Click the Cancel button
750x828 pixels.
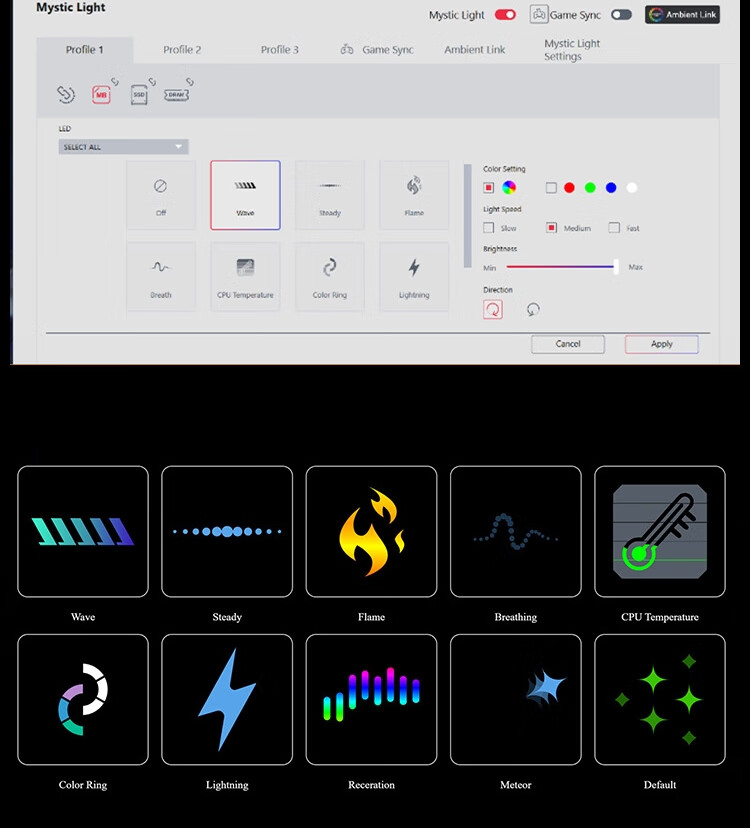pos(568,344)
